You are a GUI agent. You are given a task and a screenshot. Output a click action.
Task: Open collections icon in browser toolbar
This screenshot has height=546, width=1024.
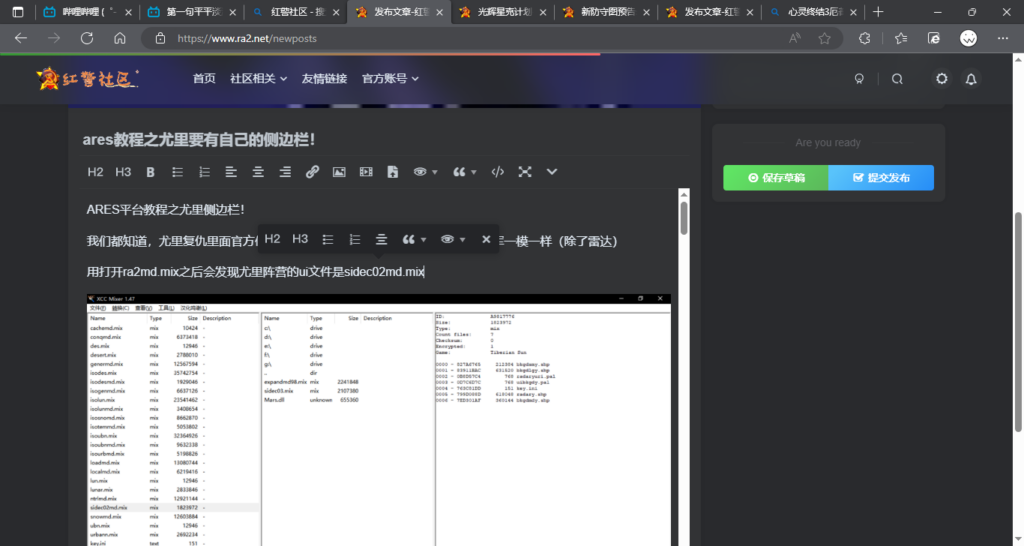934,39
